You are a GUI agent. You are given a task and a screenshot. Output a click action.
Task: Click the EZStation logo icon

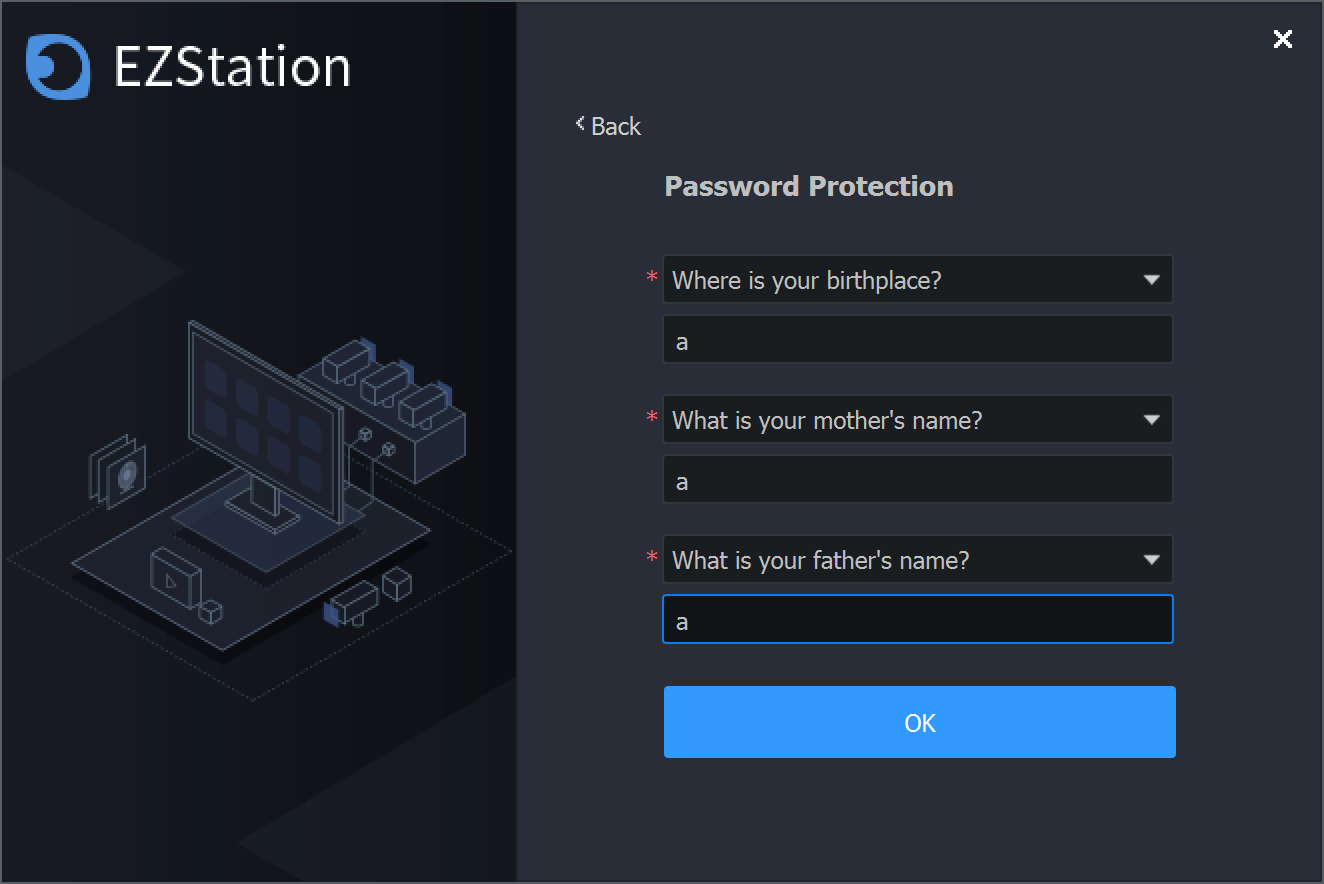(x=58, y=67)
